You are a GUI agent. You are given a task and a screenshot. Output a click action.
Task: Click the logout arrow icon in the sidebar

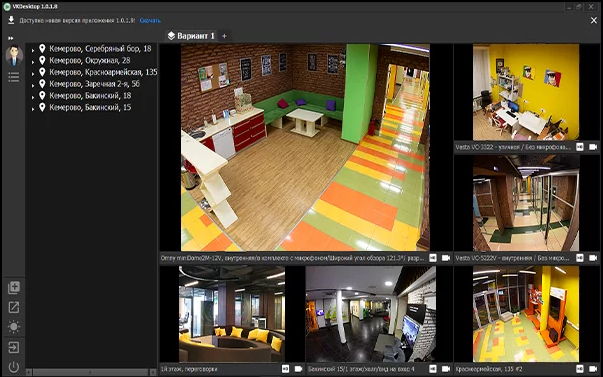[14, 347]
